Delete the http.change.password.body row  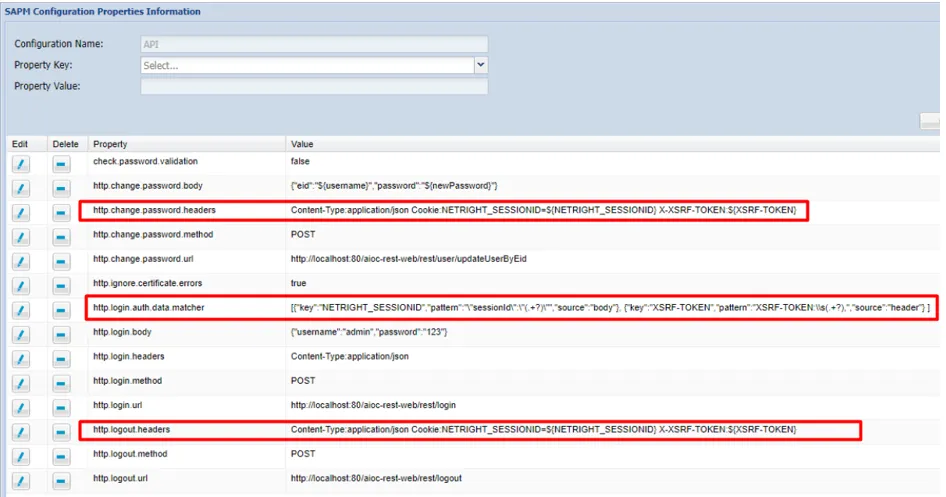(61, 188)
